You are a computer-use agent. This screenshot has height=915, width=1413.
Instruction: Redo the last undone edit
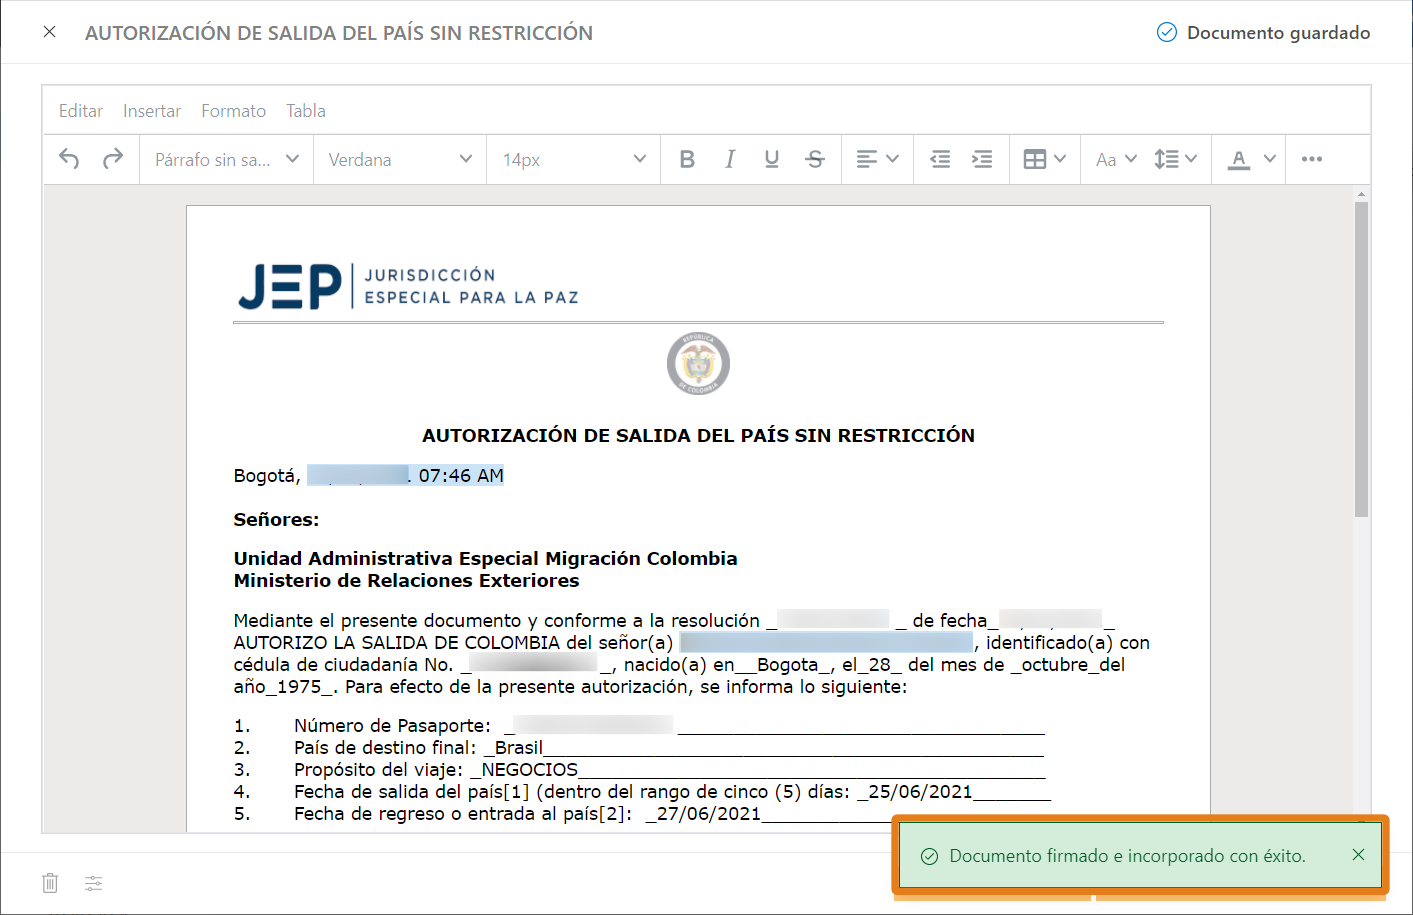click(113, 159)
